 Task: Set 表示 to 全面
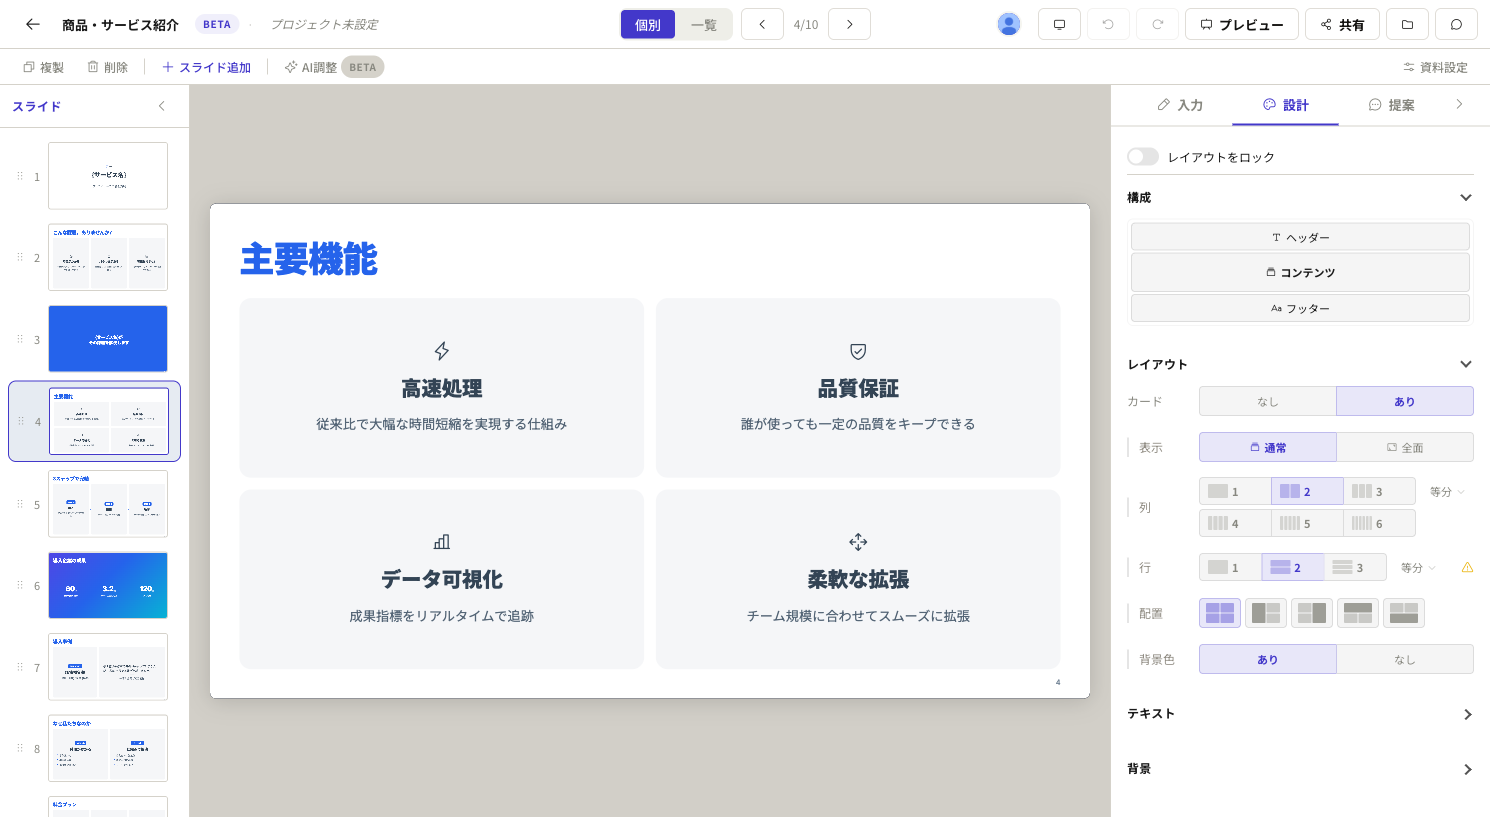coord(1405,447)
